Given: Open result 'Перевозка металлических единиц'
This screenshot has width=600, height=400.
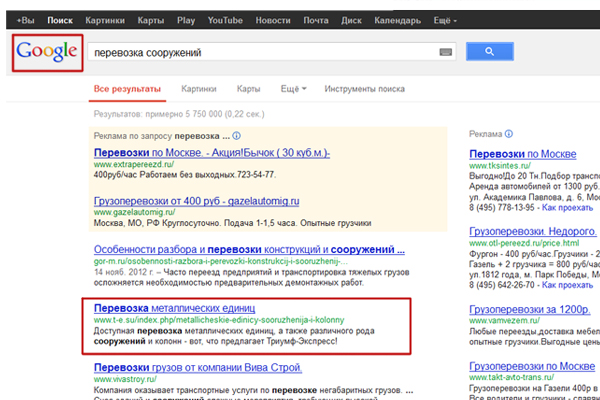Looking at the screenshot, I should click(174, 308).
